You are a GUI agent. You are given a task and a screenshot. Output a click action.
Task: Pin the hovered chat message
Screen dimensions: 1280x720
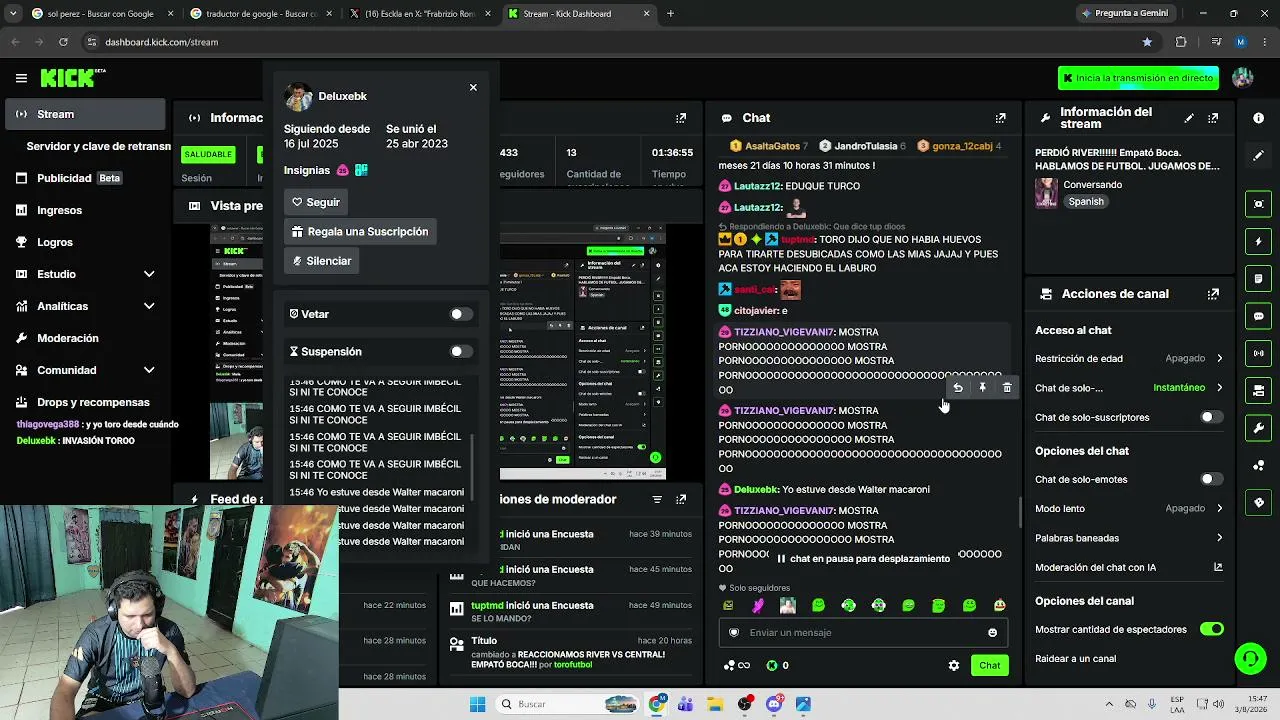click(x=982, y=388)
